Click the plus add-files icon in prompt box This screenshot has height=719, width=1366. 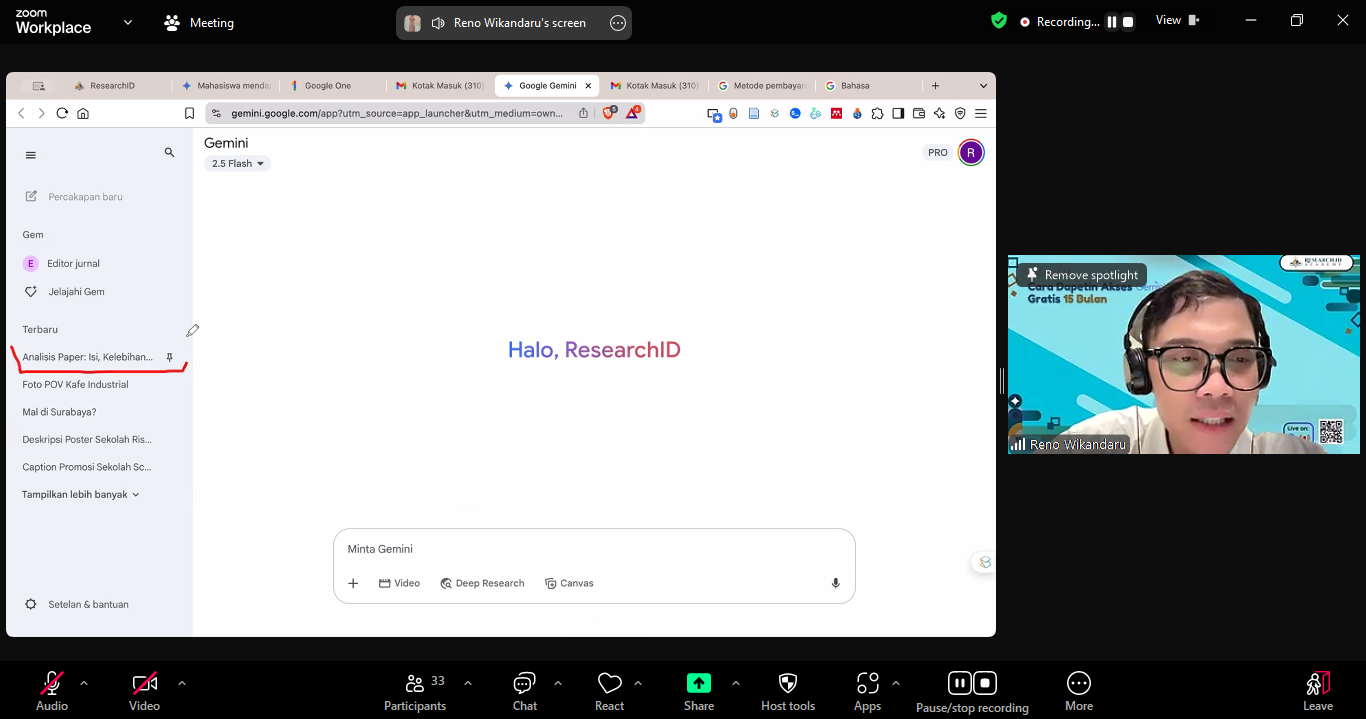tap(353, 583)
